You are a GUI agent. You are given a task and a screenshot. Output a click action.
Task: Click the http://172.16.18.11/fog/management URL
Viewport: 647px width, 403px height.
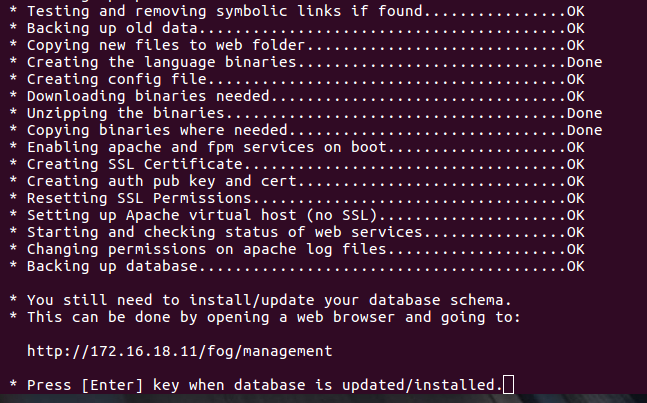(179, 351)
